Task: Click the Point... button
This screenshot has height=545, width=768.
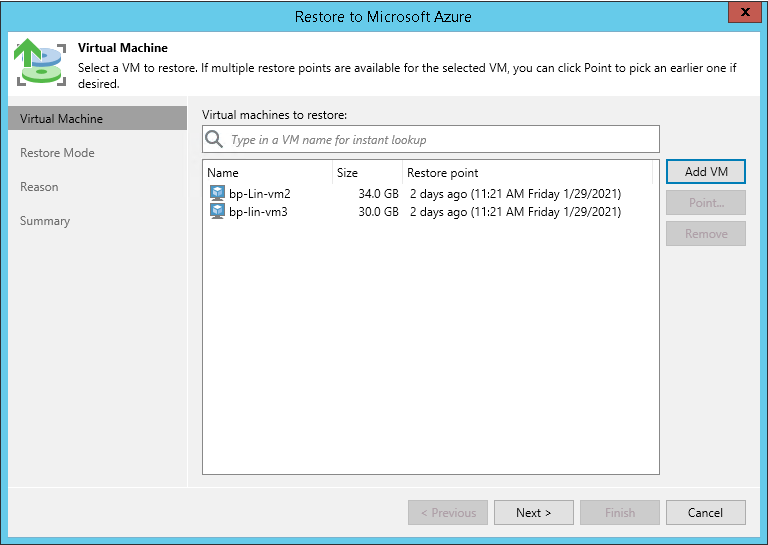Action: [706, 202]
